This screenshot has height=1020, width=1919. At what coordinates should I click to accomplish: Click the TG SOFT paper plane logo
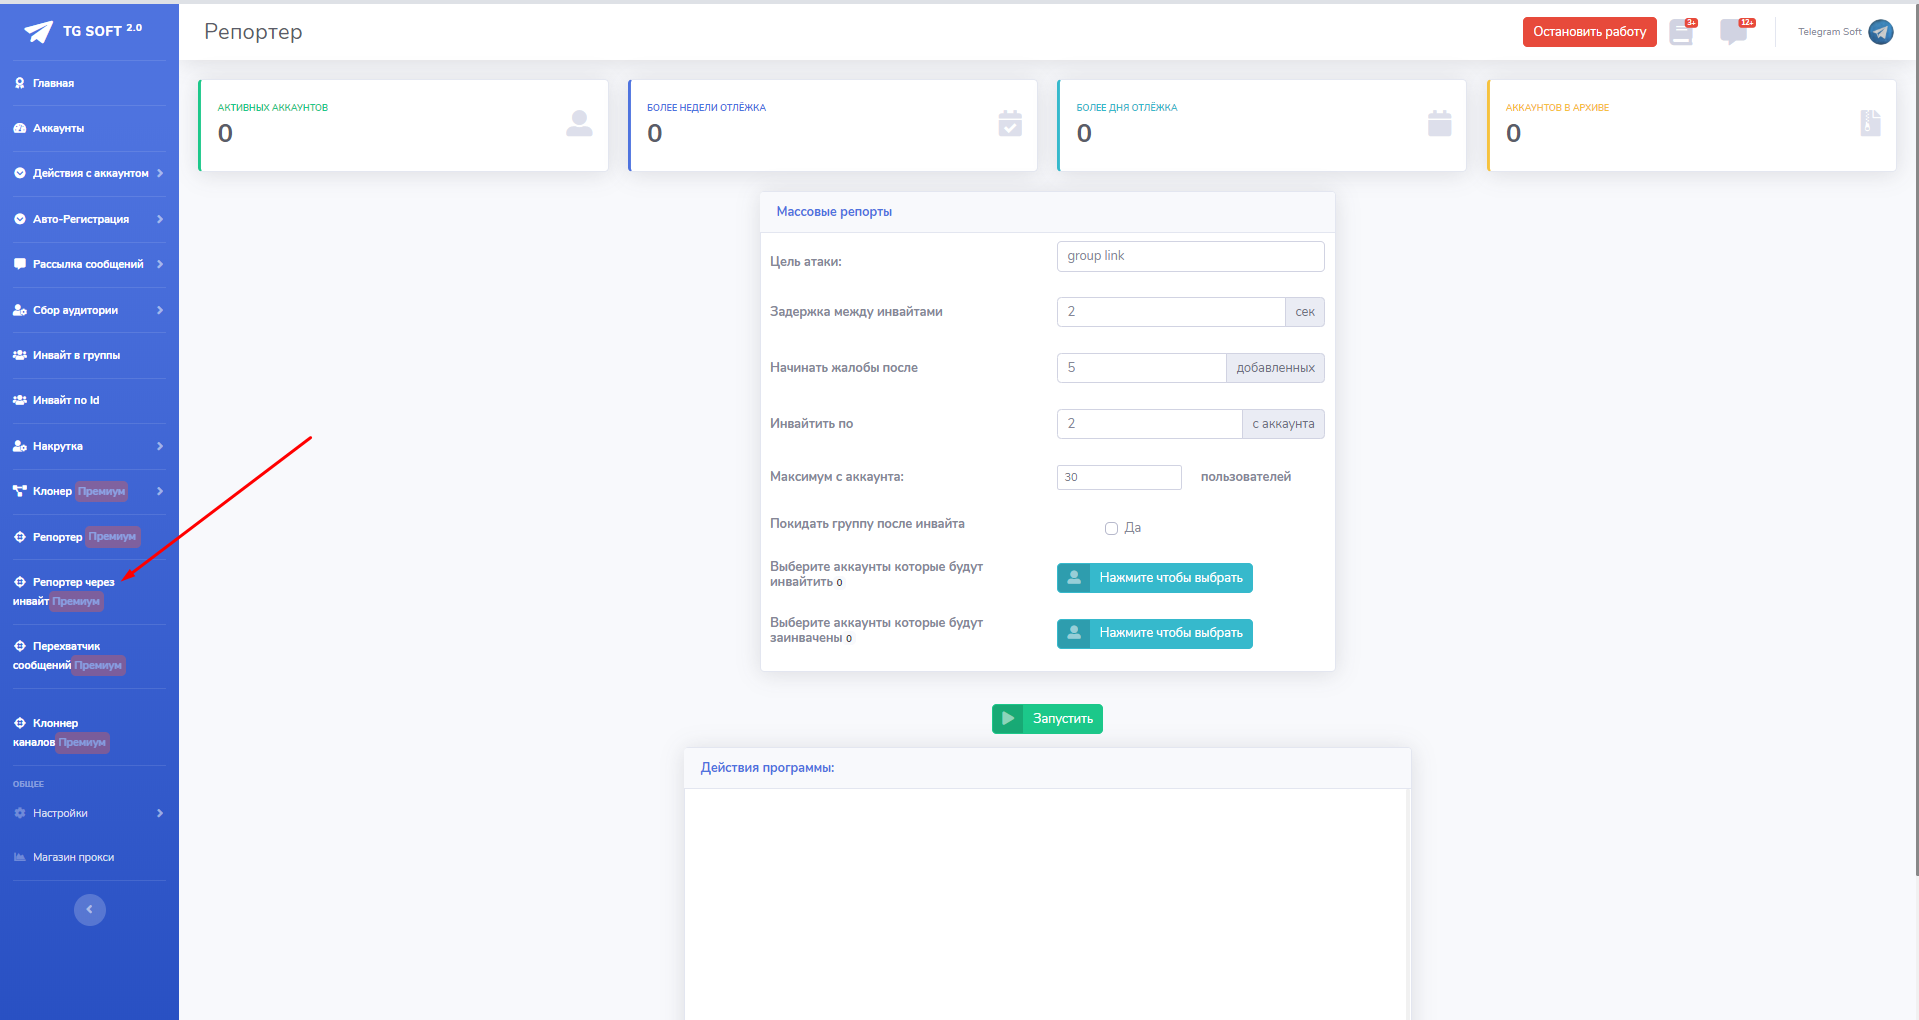click(x=38, y=32)
